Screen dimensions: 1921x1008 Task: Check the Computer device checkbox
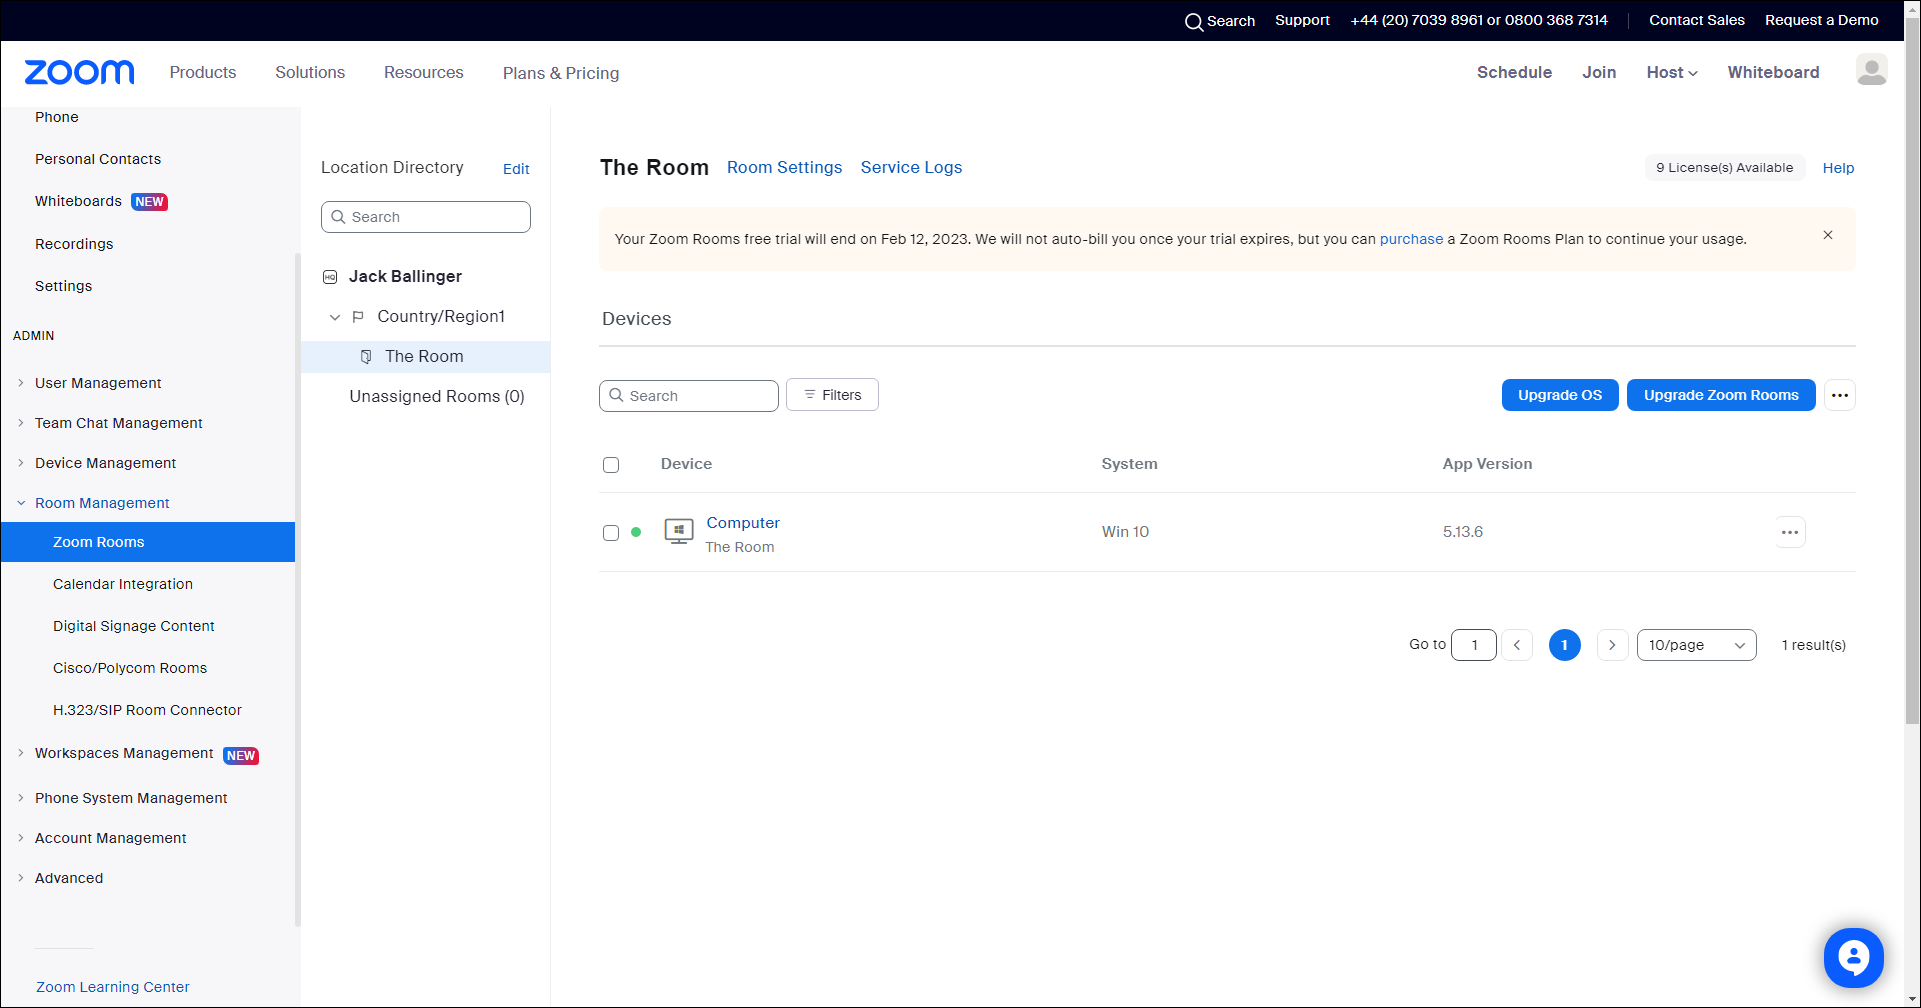tap(611, 533)
